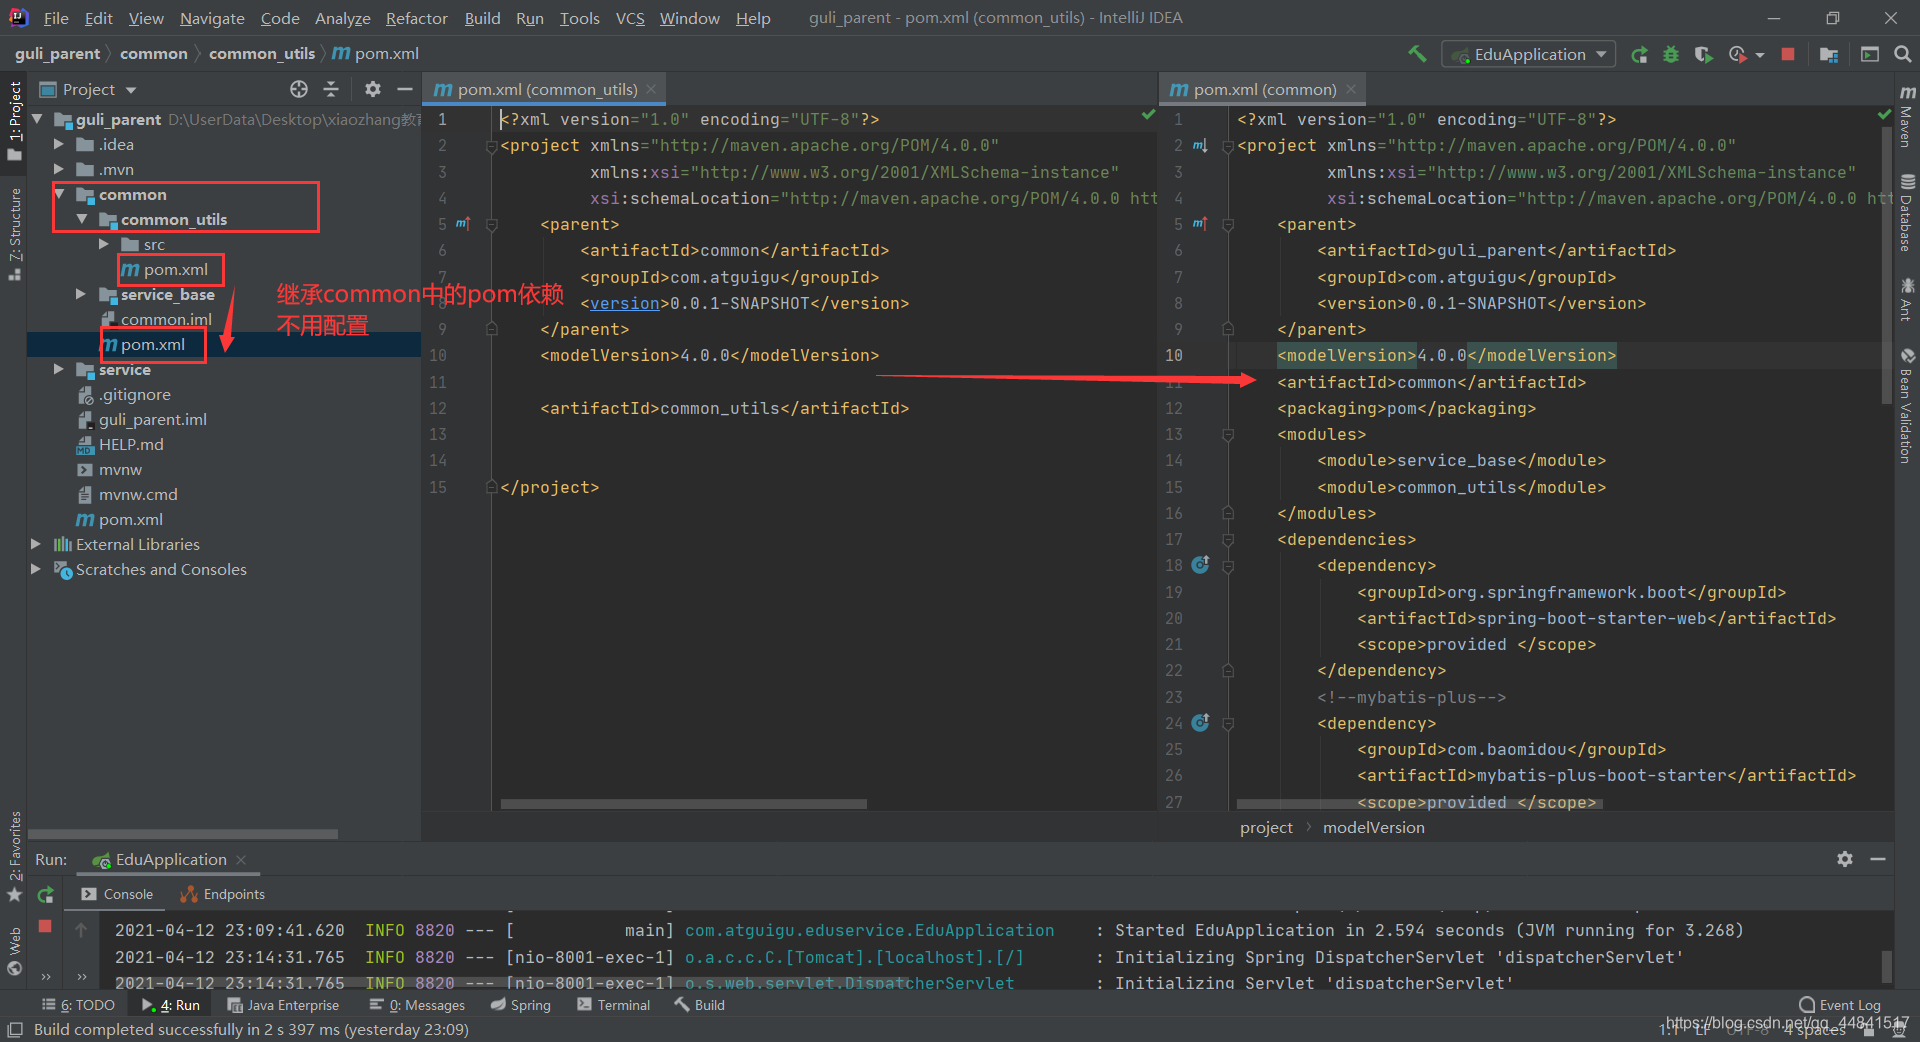Open the 6: TODO tool window

click(78, 1005)
